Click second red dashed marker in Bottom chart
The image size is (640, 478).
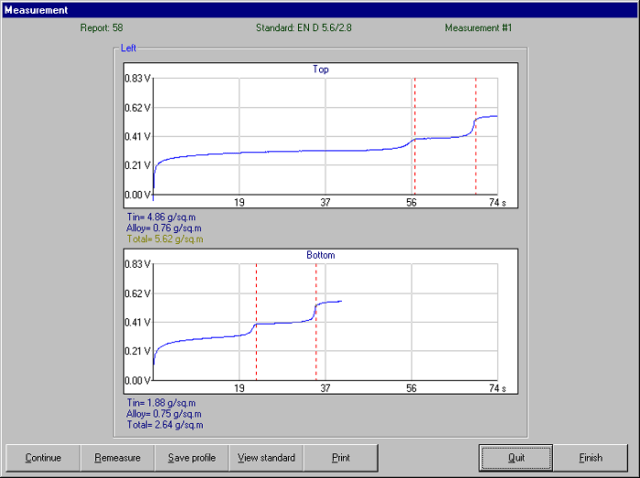tap(316, 322)
